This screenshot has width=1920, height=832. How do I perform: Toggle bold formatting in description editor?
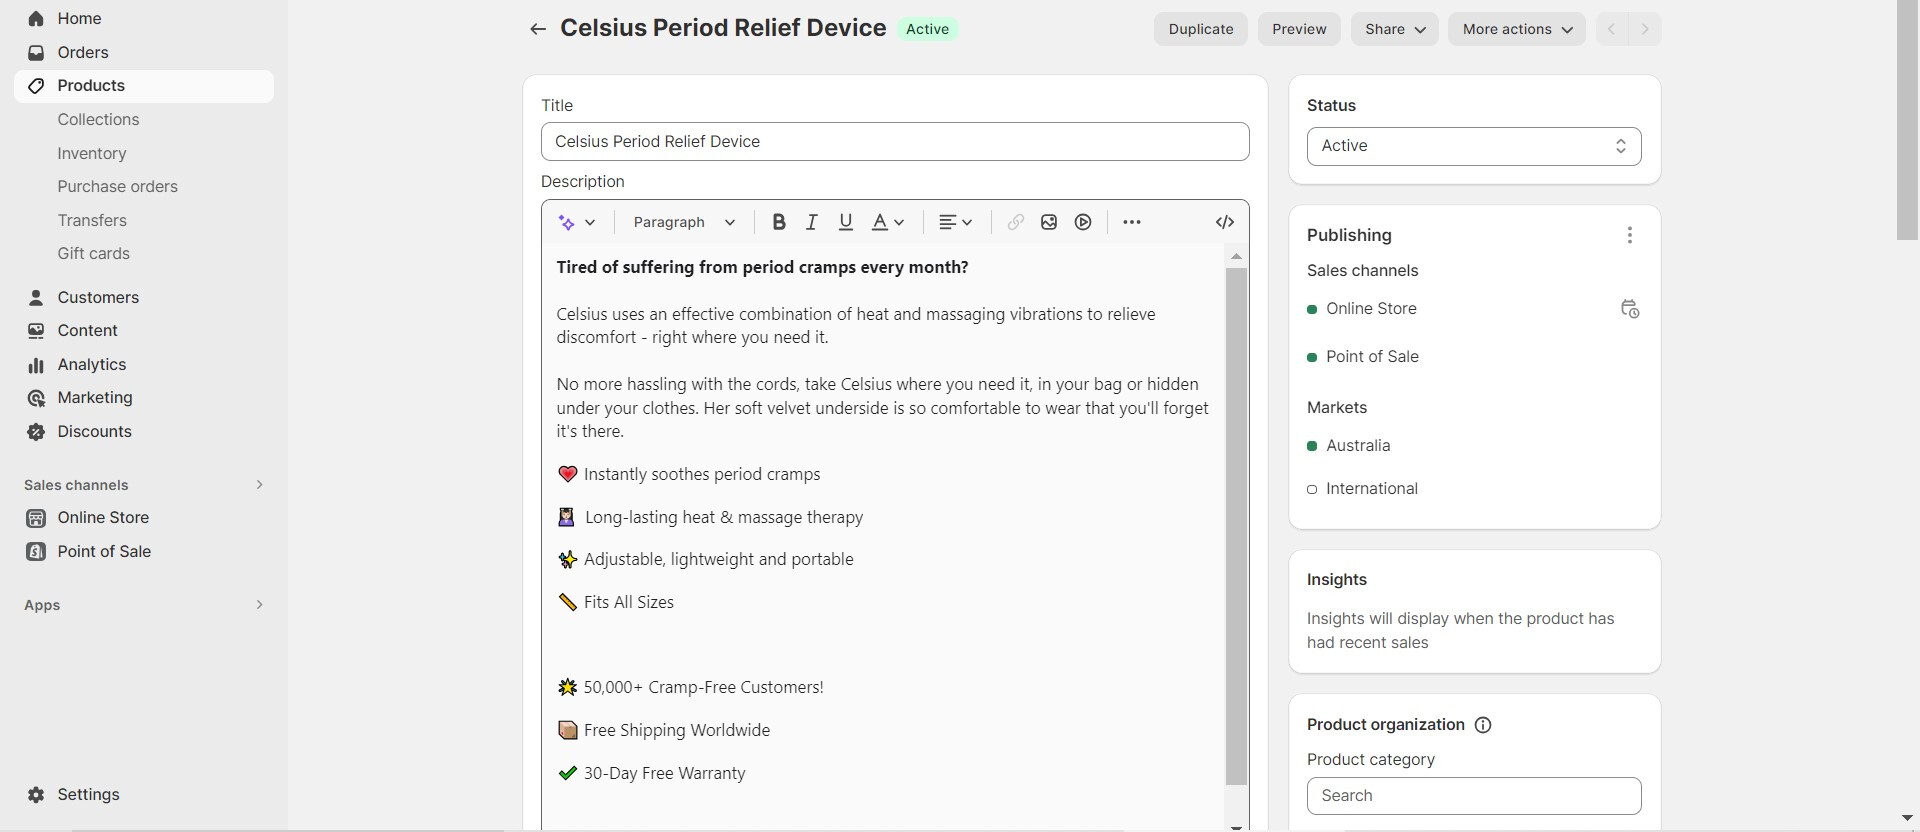pyautogui.click(x=778, y=222)
